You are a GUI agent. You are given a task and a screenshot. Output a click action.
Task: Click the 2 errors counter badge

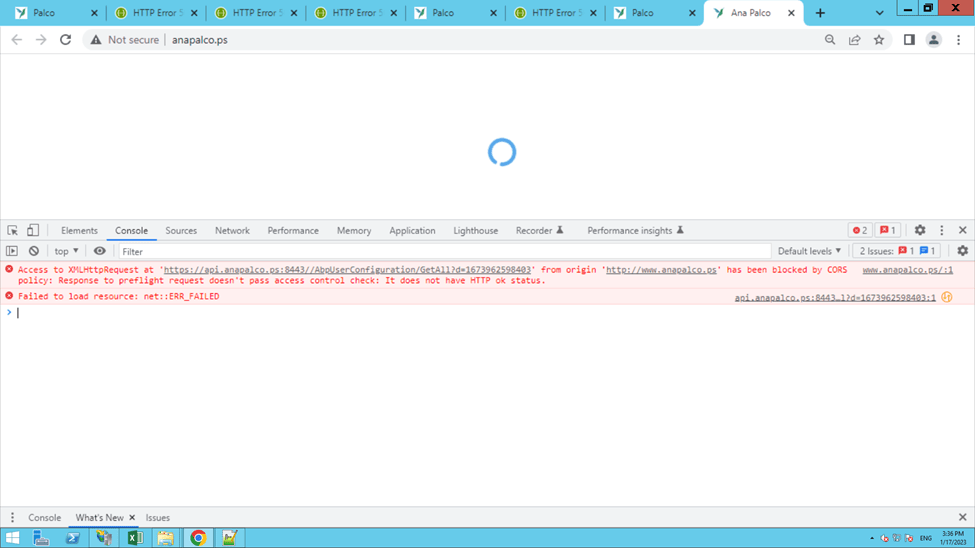(860, 230)
